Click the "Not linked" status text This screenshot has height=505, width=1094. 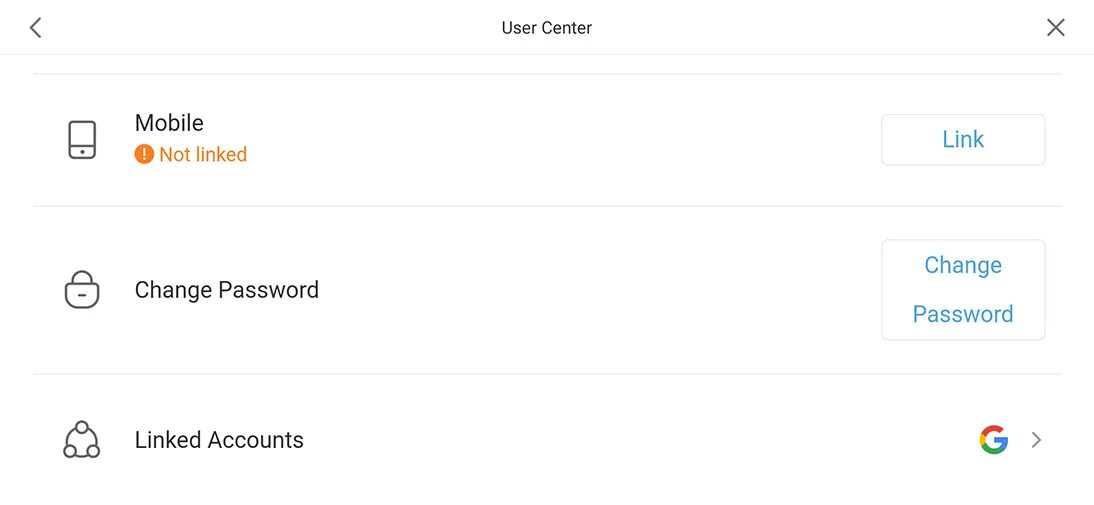[x=203, y=155]
